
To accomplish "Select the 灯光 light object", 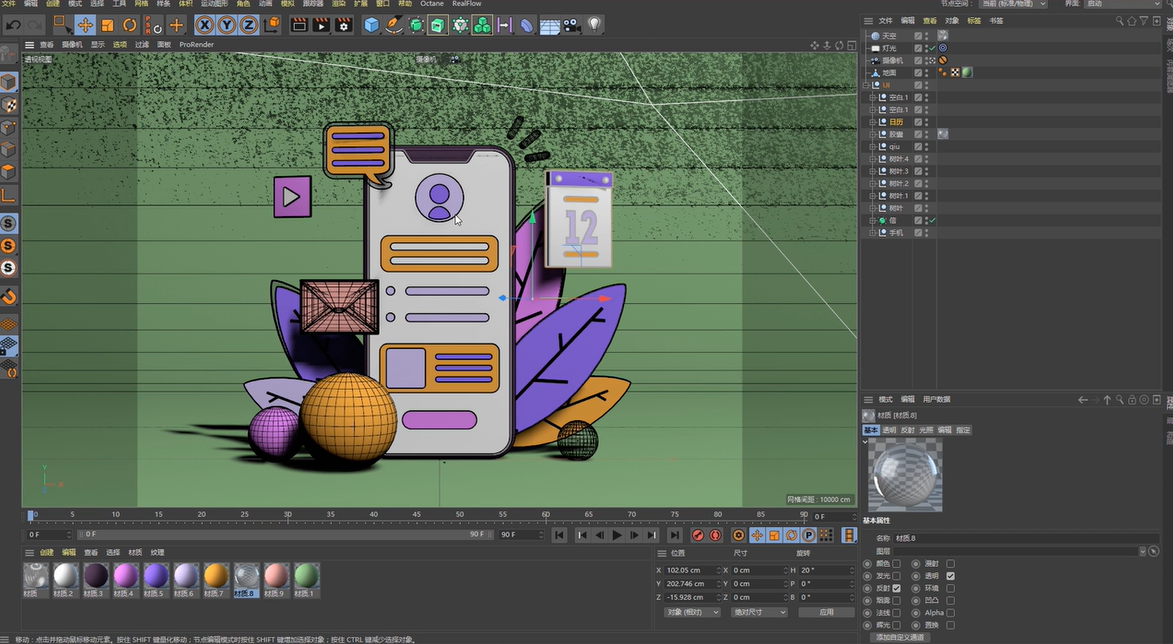I will pos(889,48).
